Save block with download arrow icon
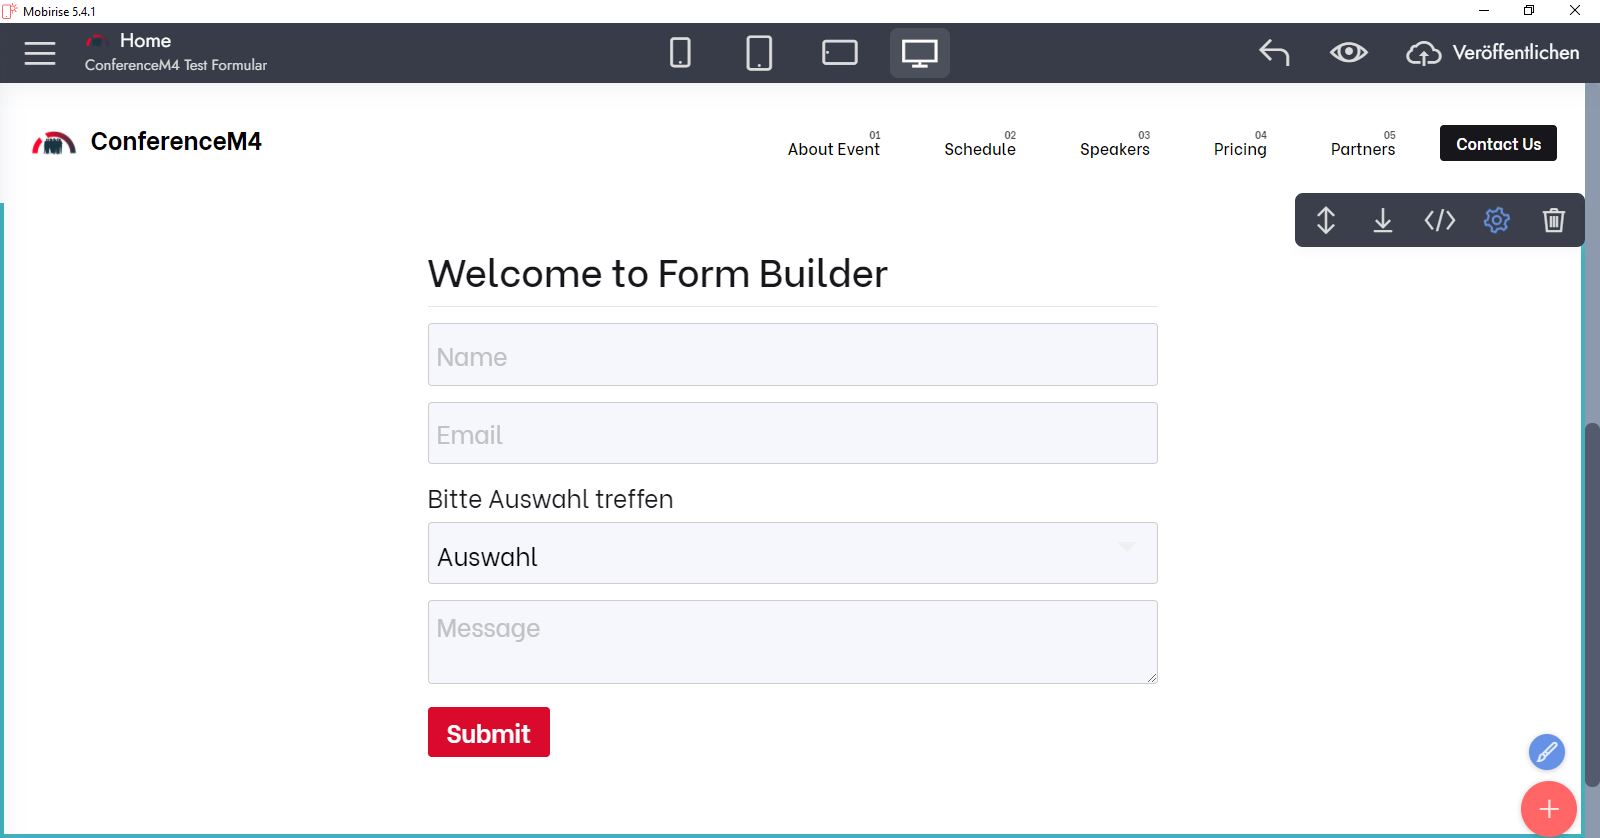The width and height of the screenshot is (1600, 838). [x=1383, y=220]
